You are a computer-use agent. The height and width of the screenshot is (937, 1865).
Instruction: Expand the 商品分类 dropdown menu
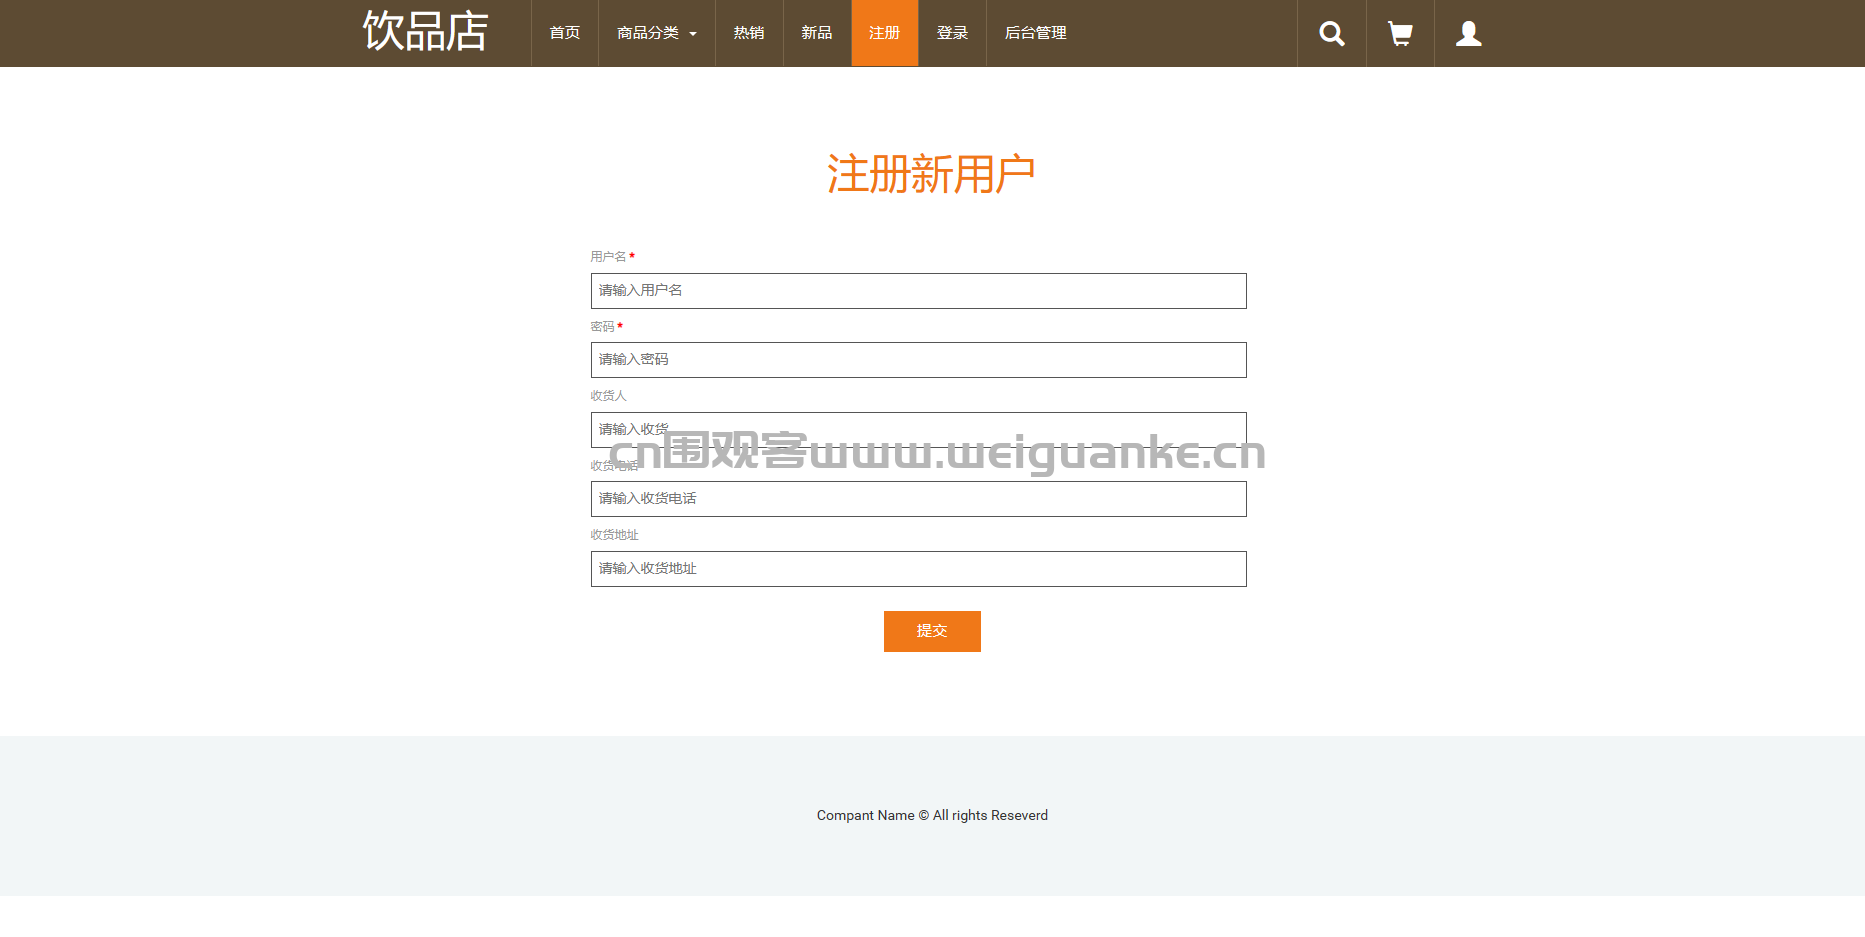point(656,33)
